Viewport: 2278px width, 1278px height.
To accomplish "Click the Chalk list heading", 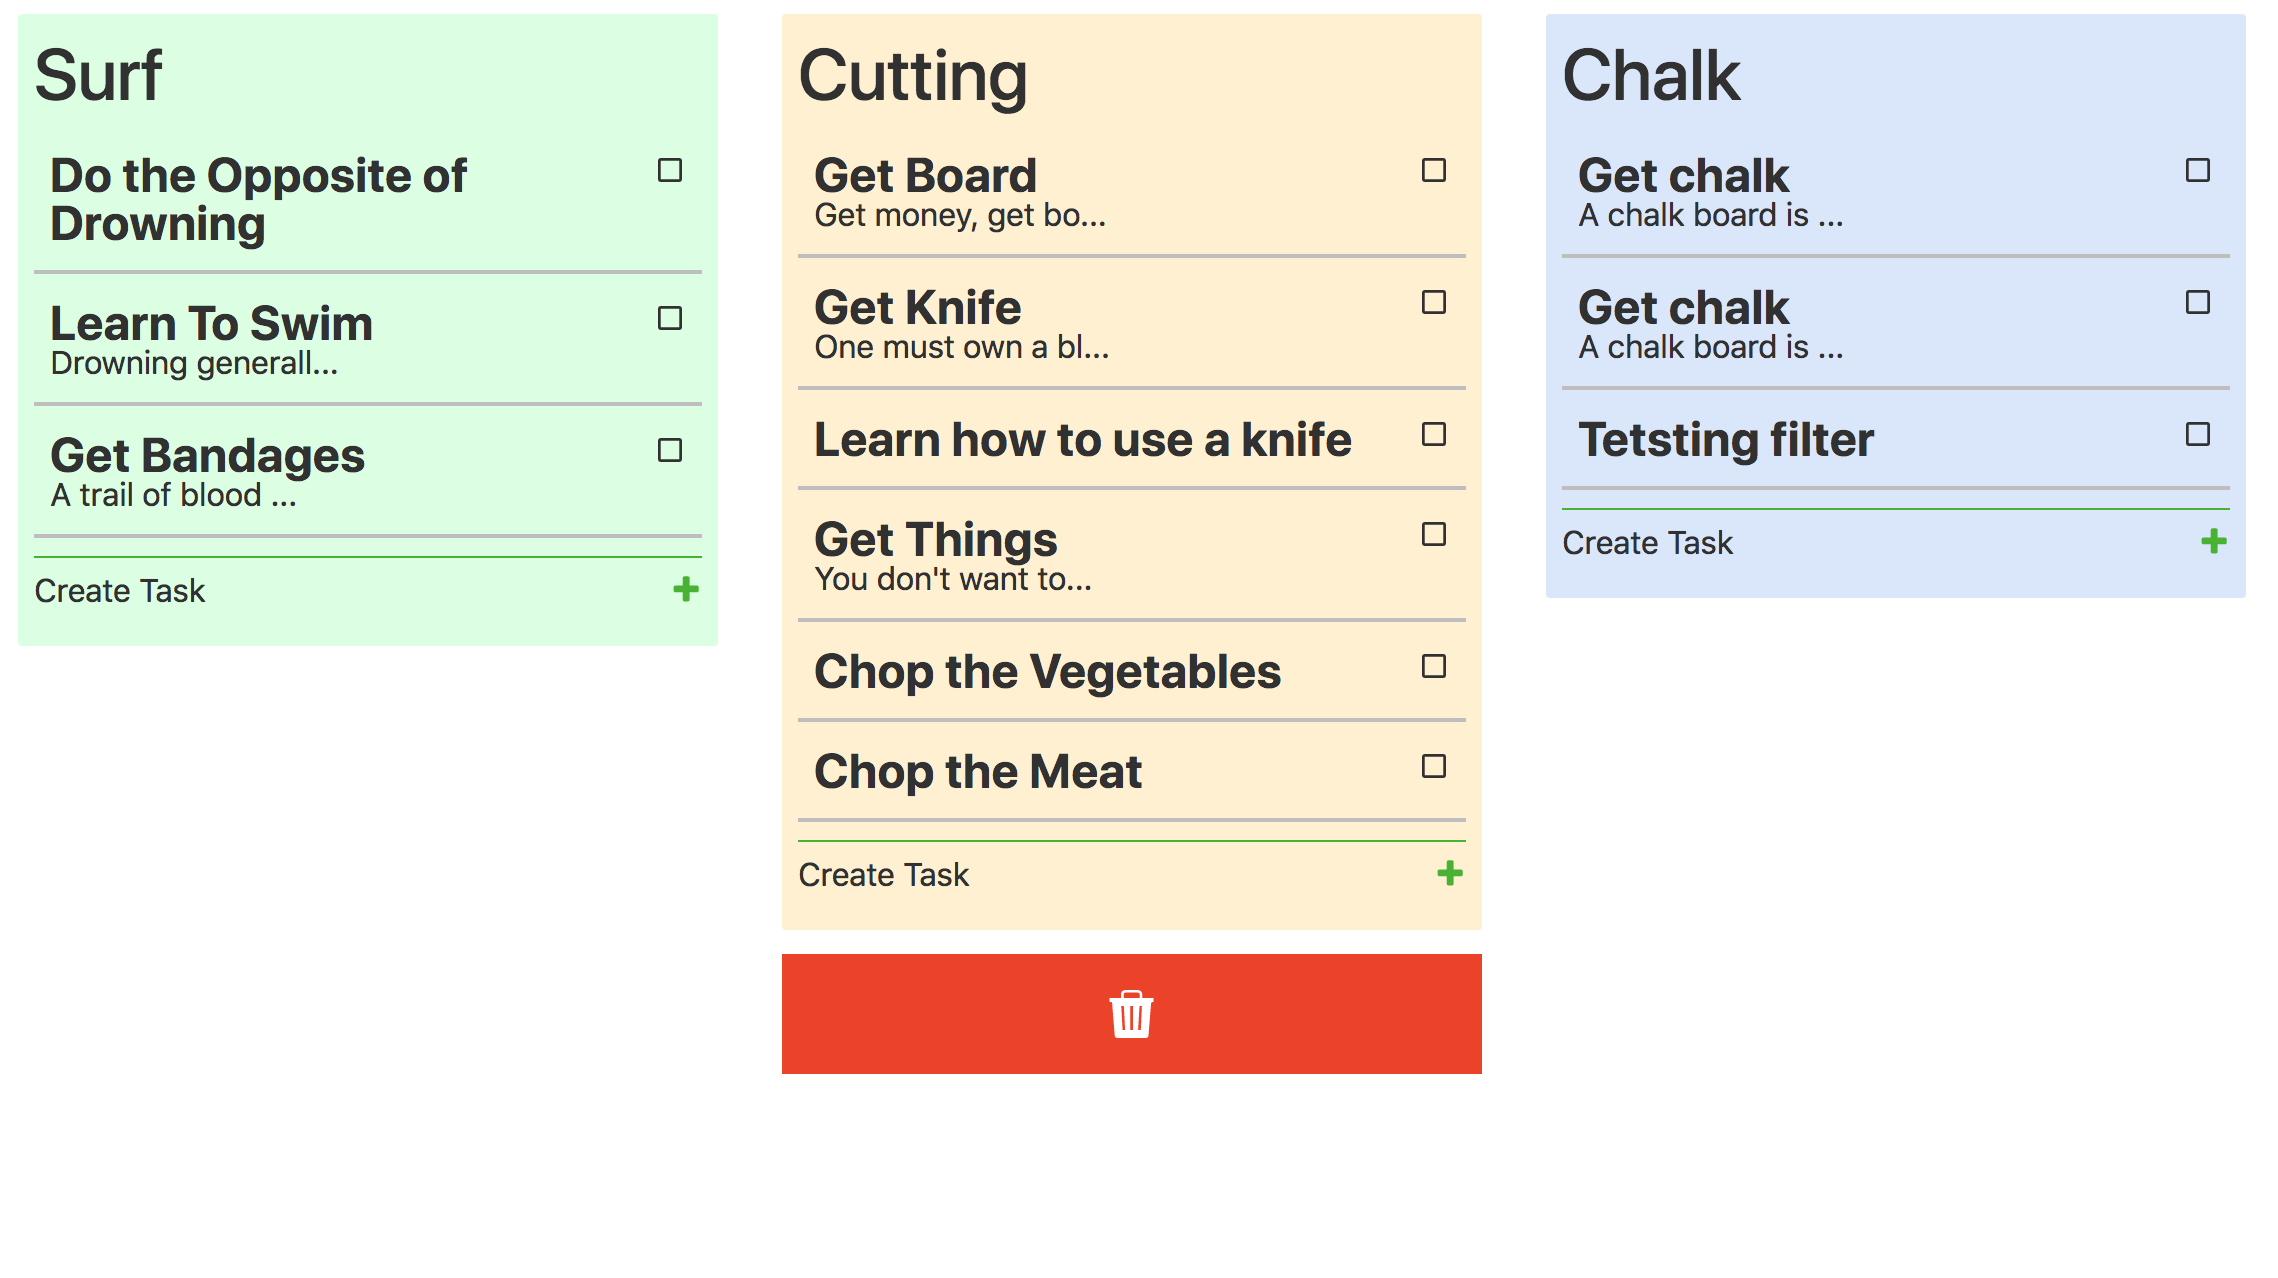I will click(x=1651, y=76).
